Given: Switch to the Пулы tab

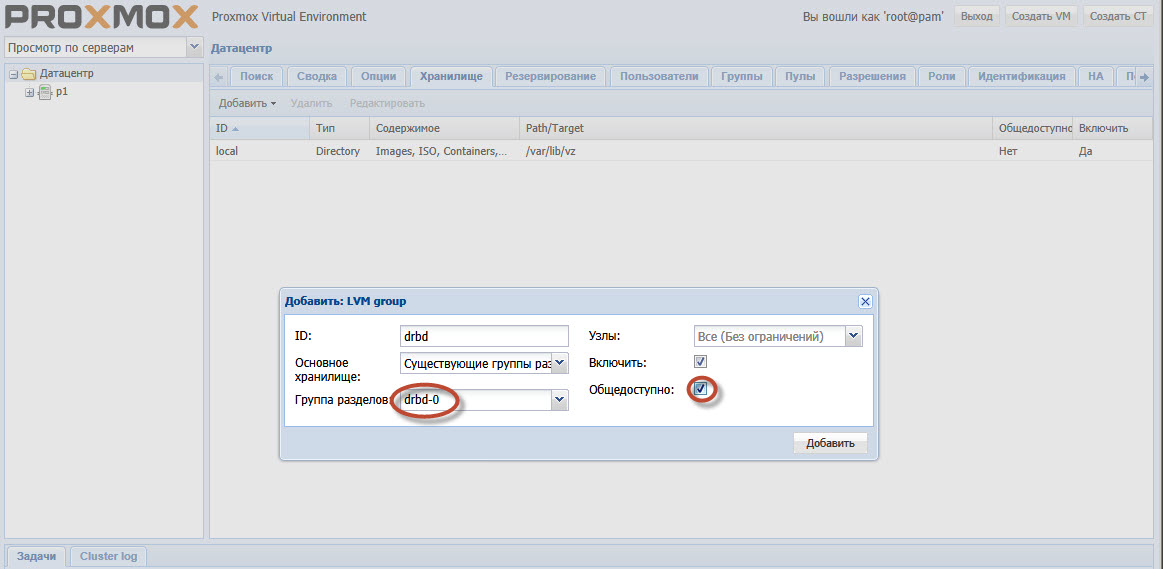Looking at the screenshot, I should tap(800, 76).
